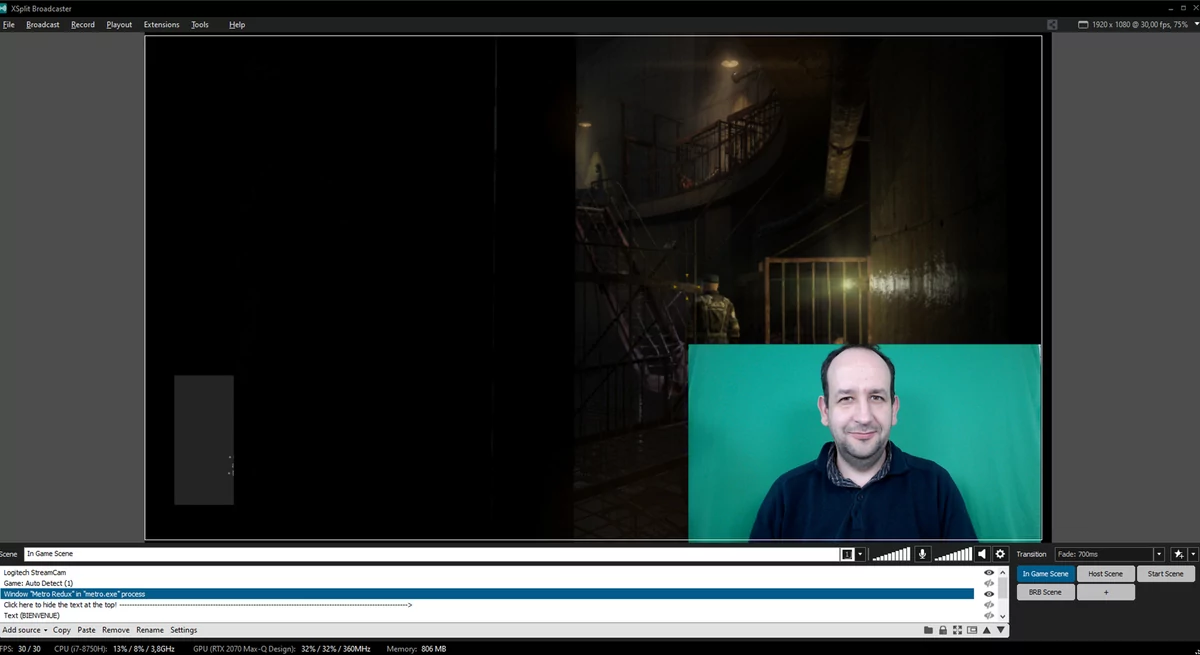1200x655 pixels.
Task: Click Paste in source toolbar
Action: [x=87, y=630]
